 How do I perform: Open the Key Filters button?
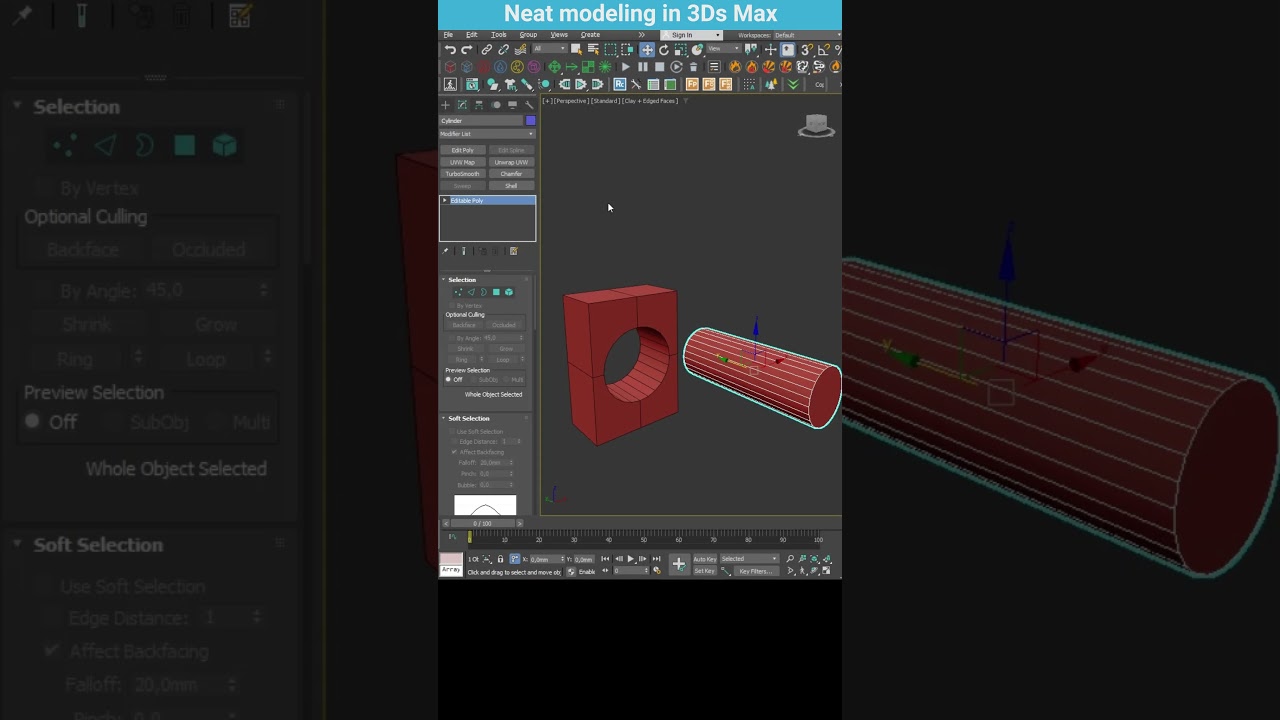tap(755, 571)
